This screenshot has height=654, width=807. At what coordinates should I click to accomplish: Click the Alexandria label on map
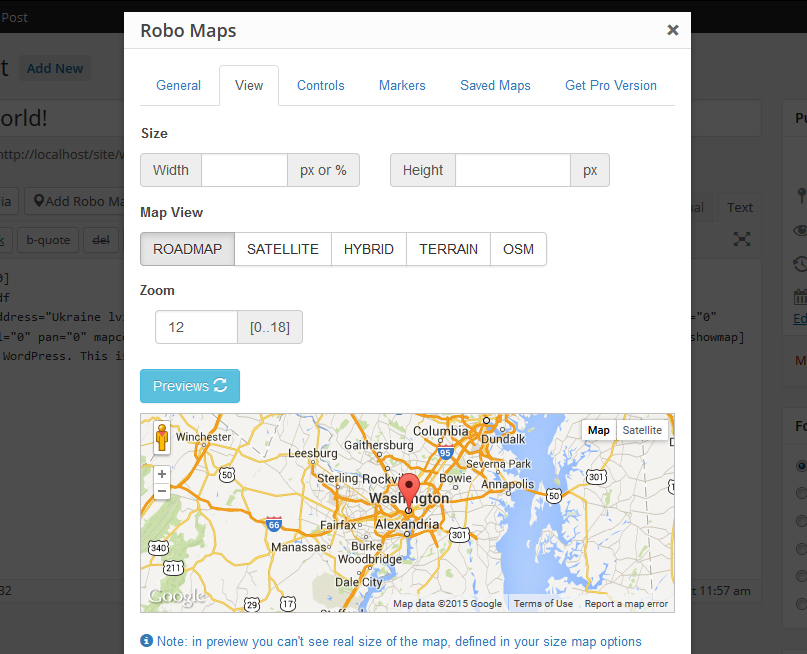[x=407, y=524]
